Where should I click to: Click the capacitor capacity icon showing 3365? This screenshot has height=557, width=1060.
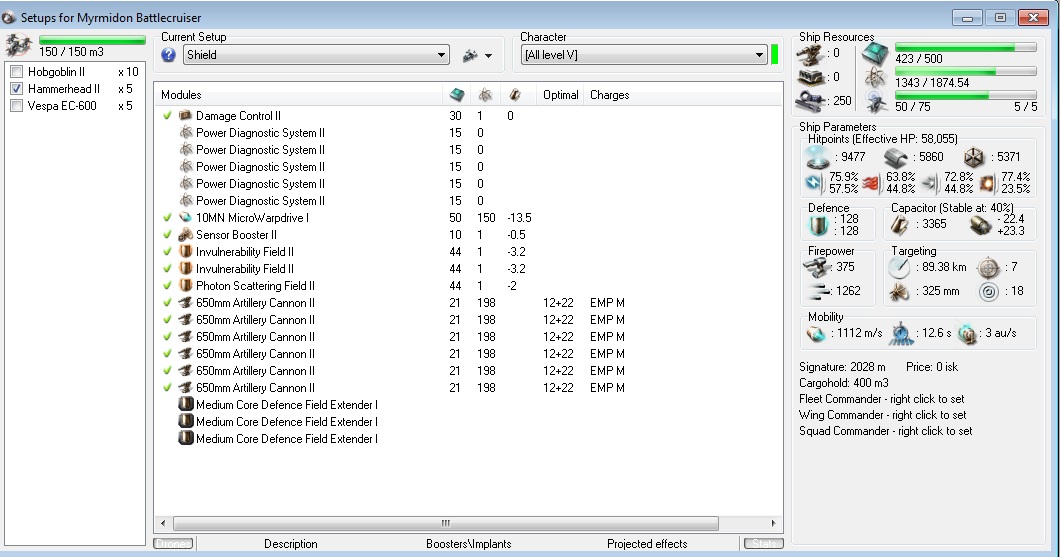[x=900, y=224]
